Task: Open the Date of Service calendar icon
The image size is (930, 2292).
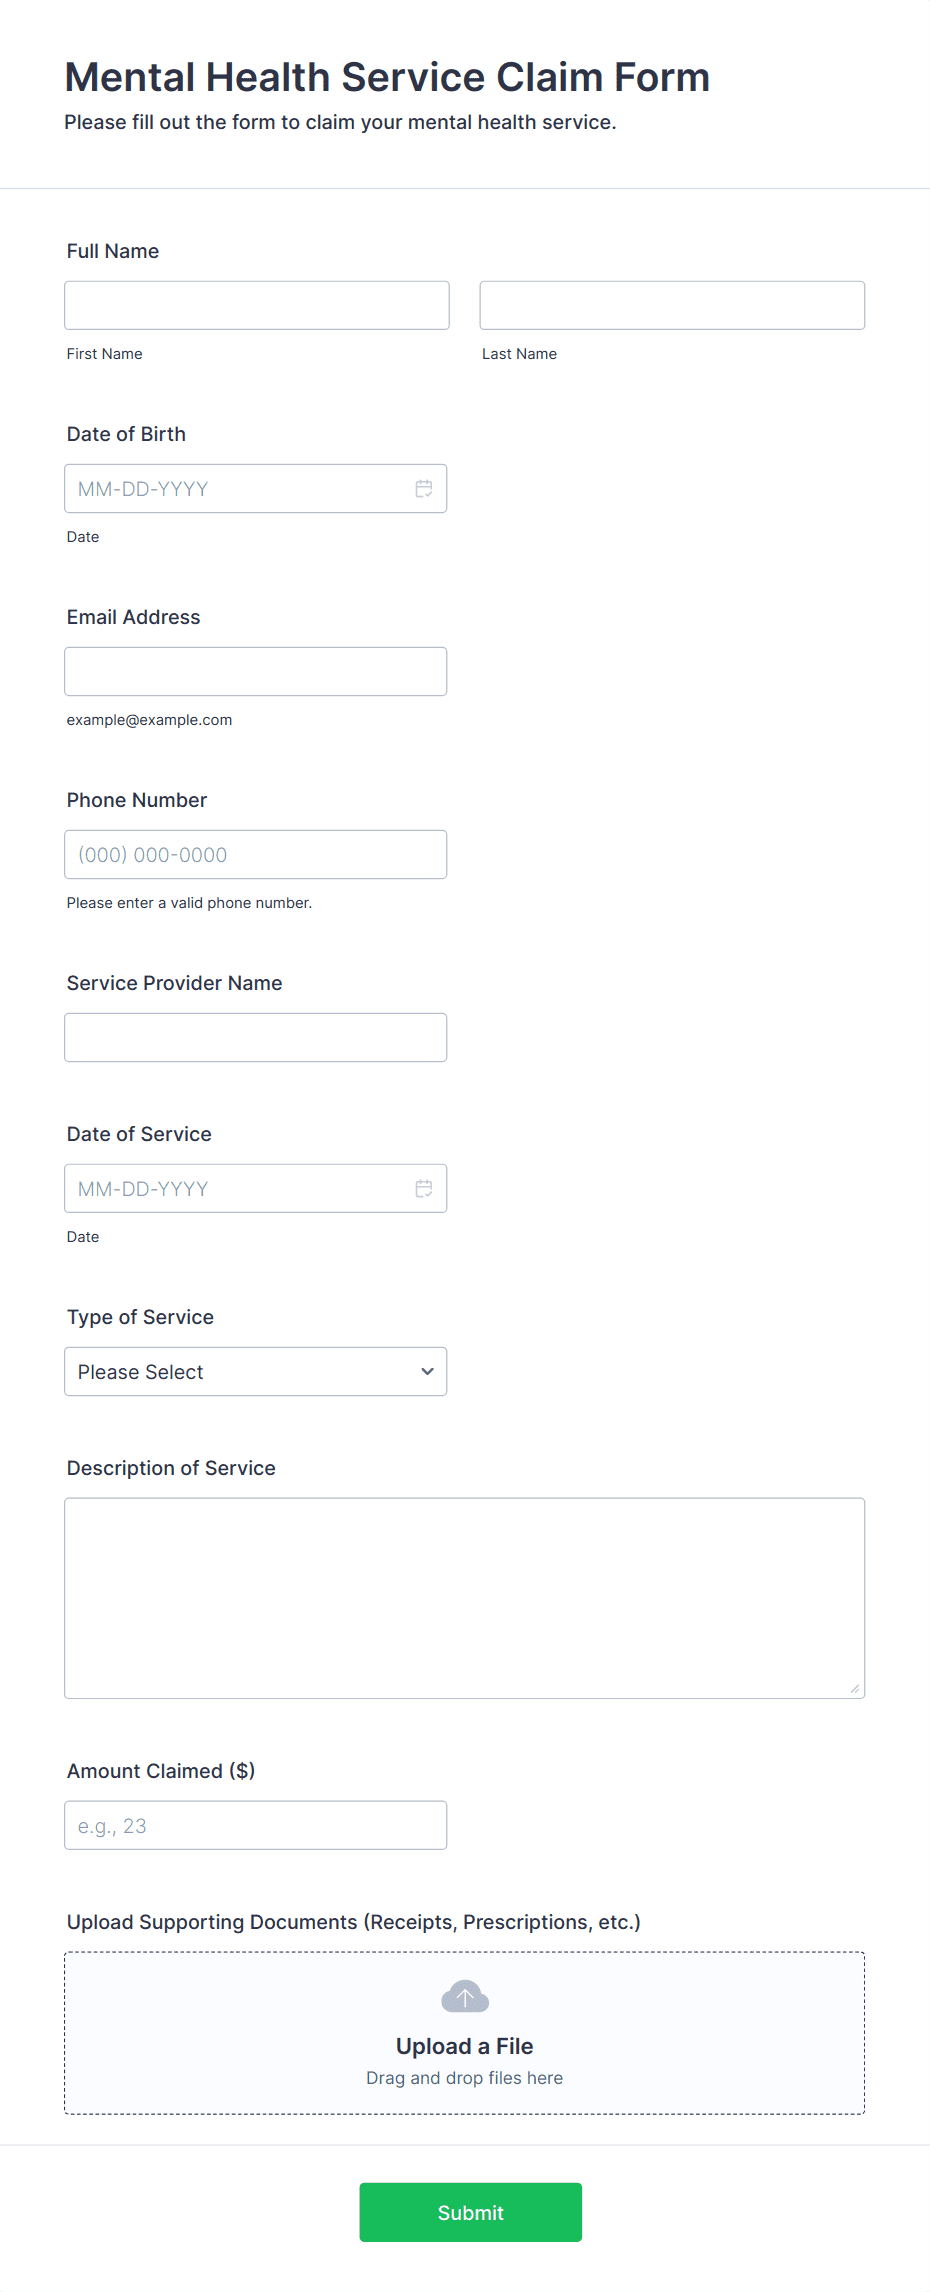Action: coord(424,1189)
